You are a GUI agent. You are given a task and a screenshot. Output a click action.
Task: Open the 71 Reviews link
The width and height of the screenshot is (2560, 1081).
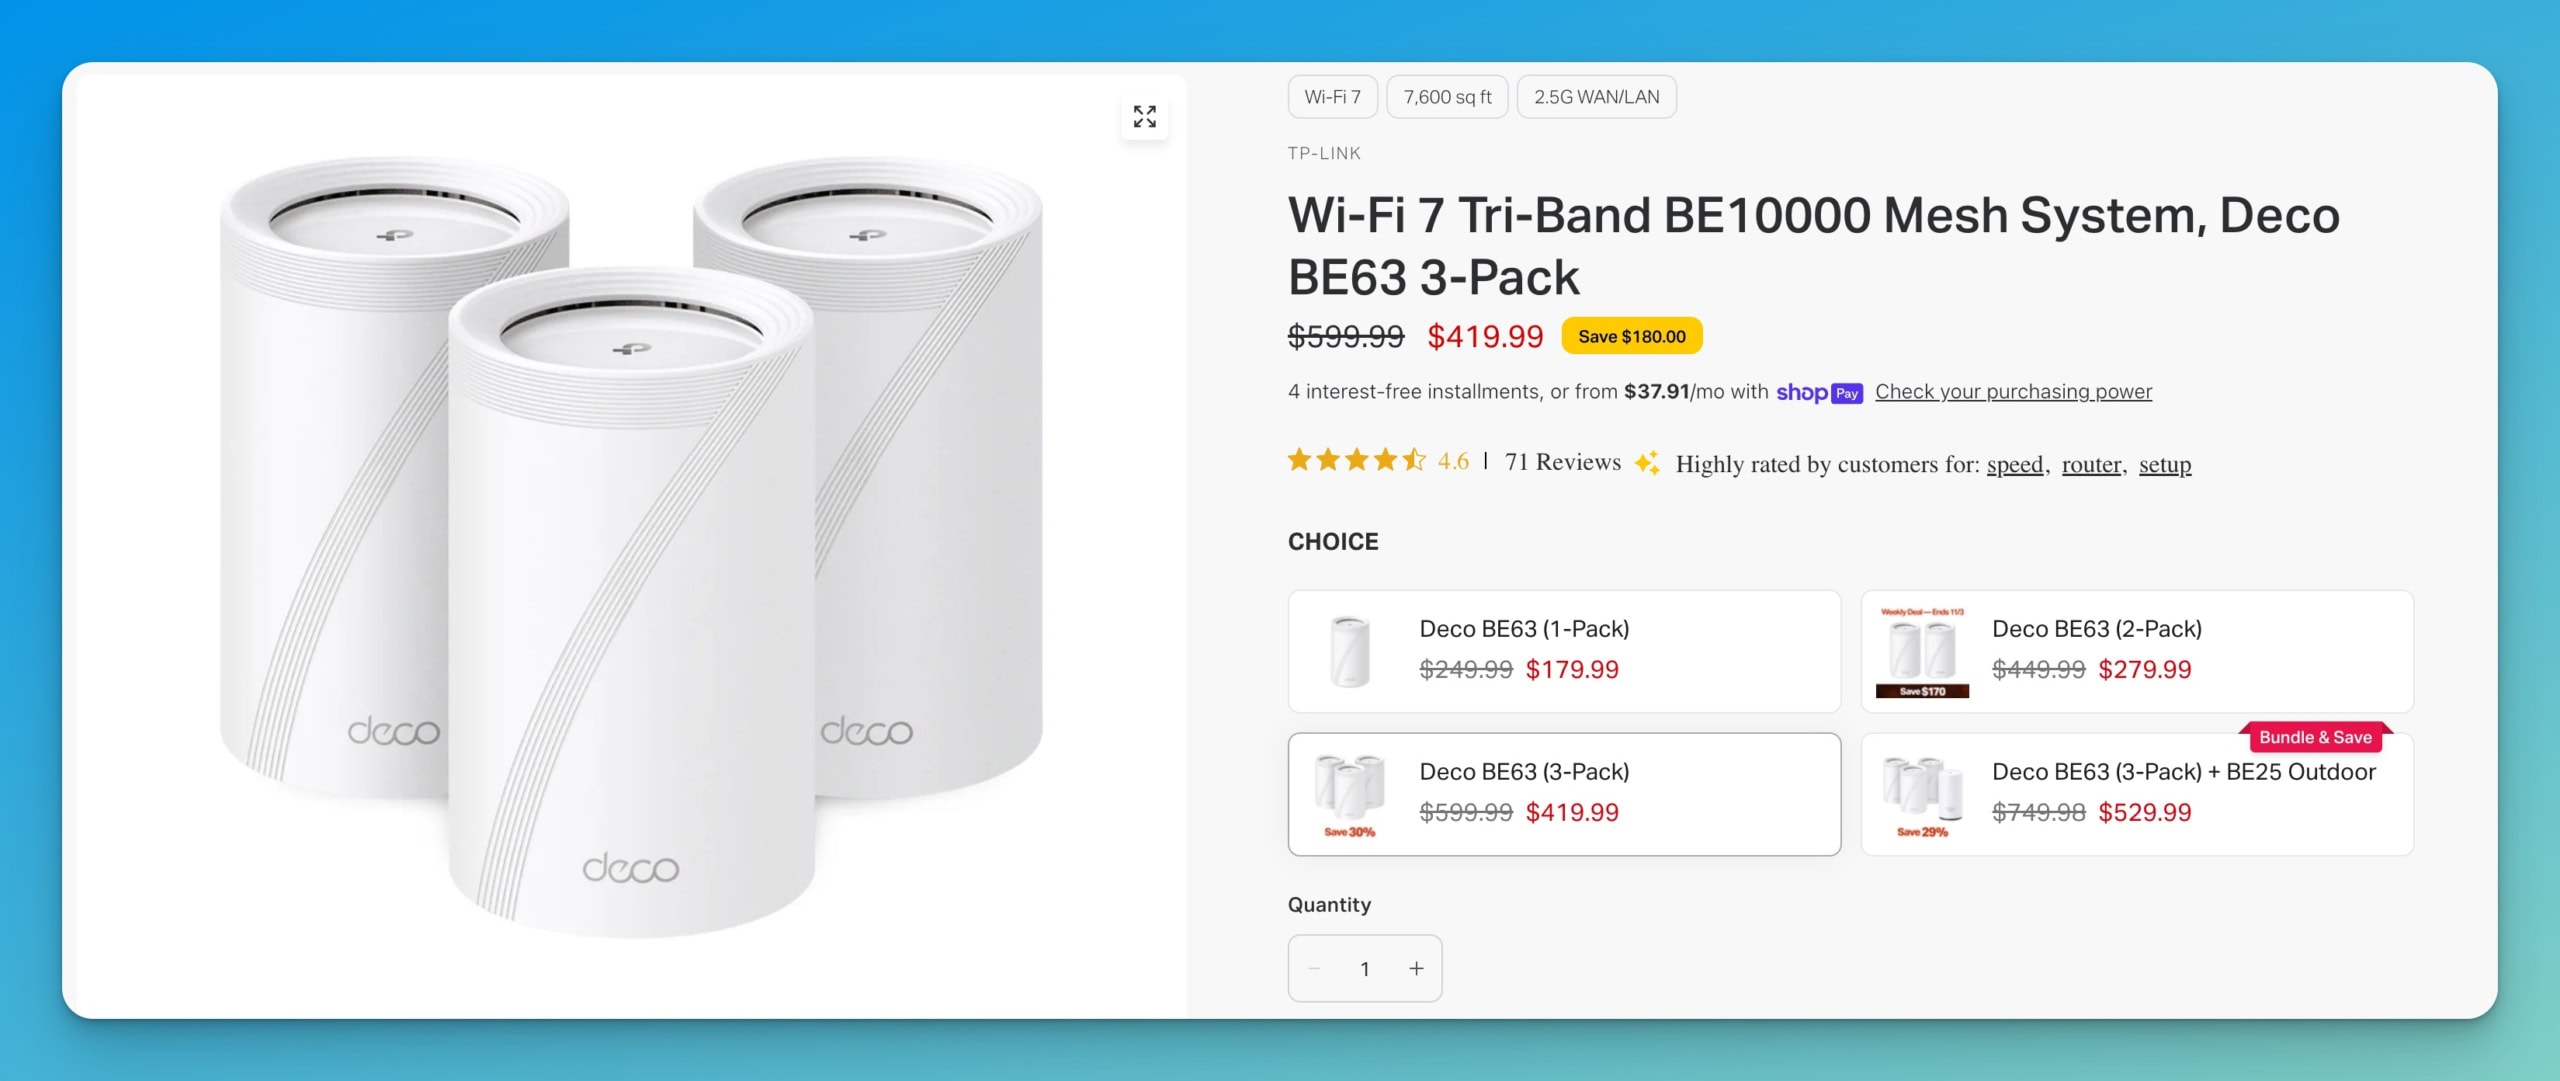[1562, 462]
